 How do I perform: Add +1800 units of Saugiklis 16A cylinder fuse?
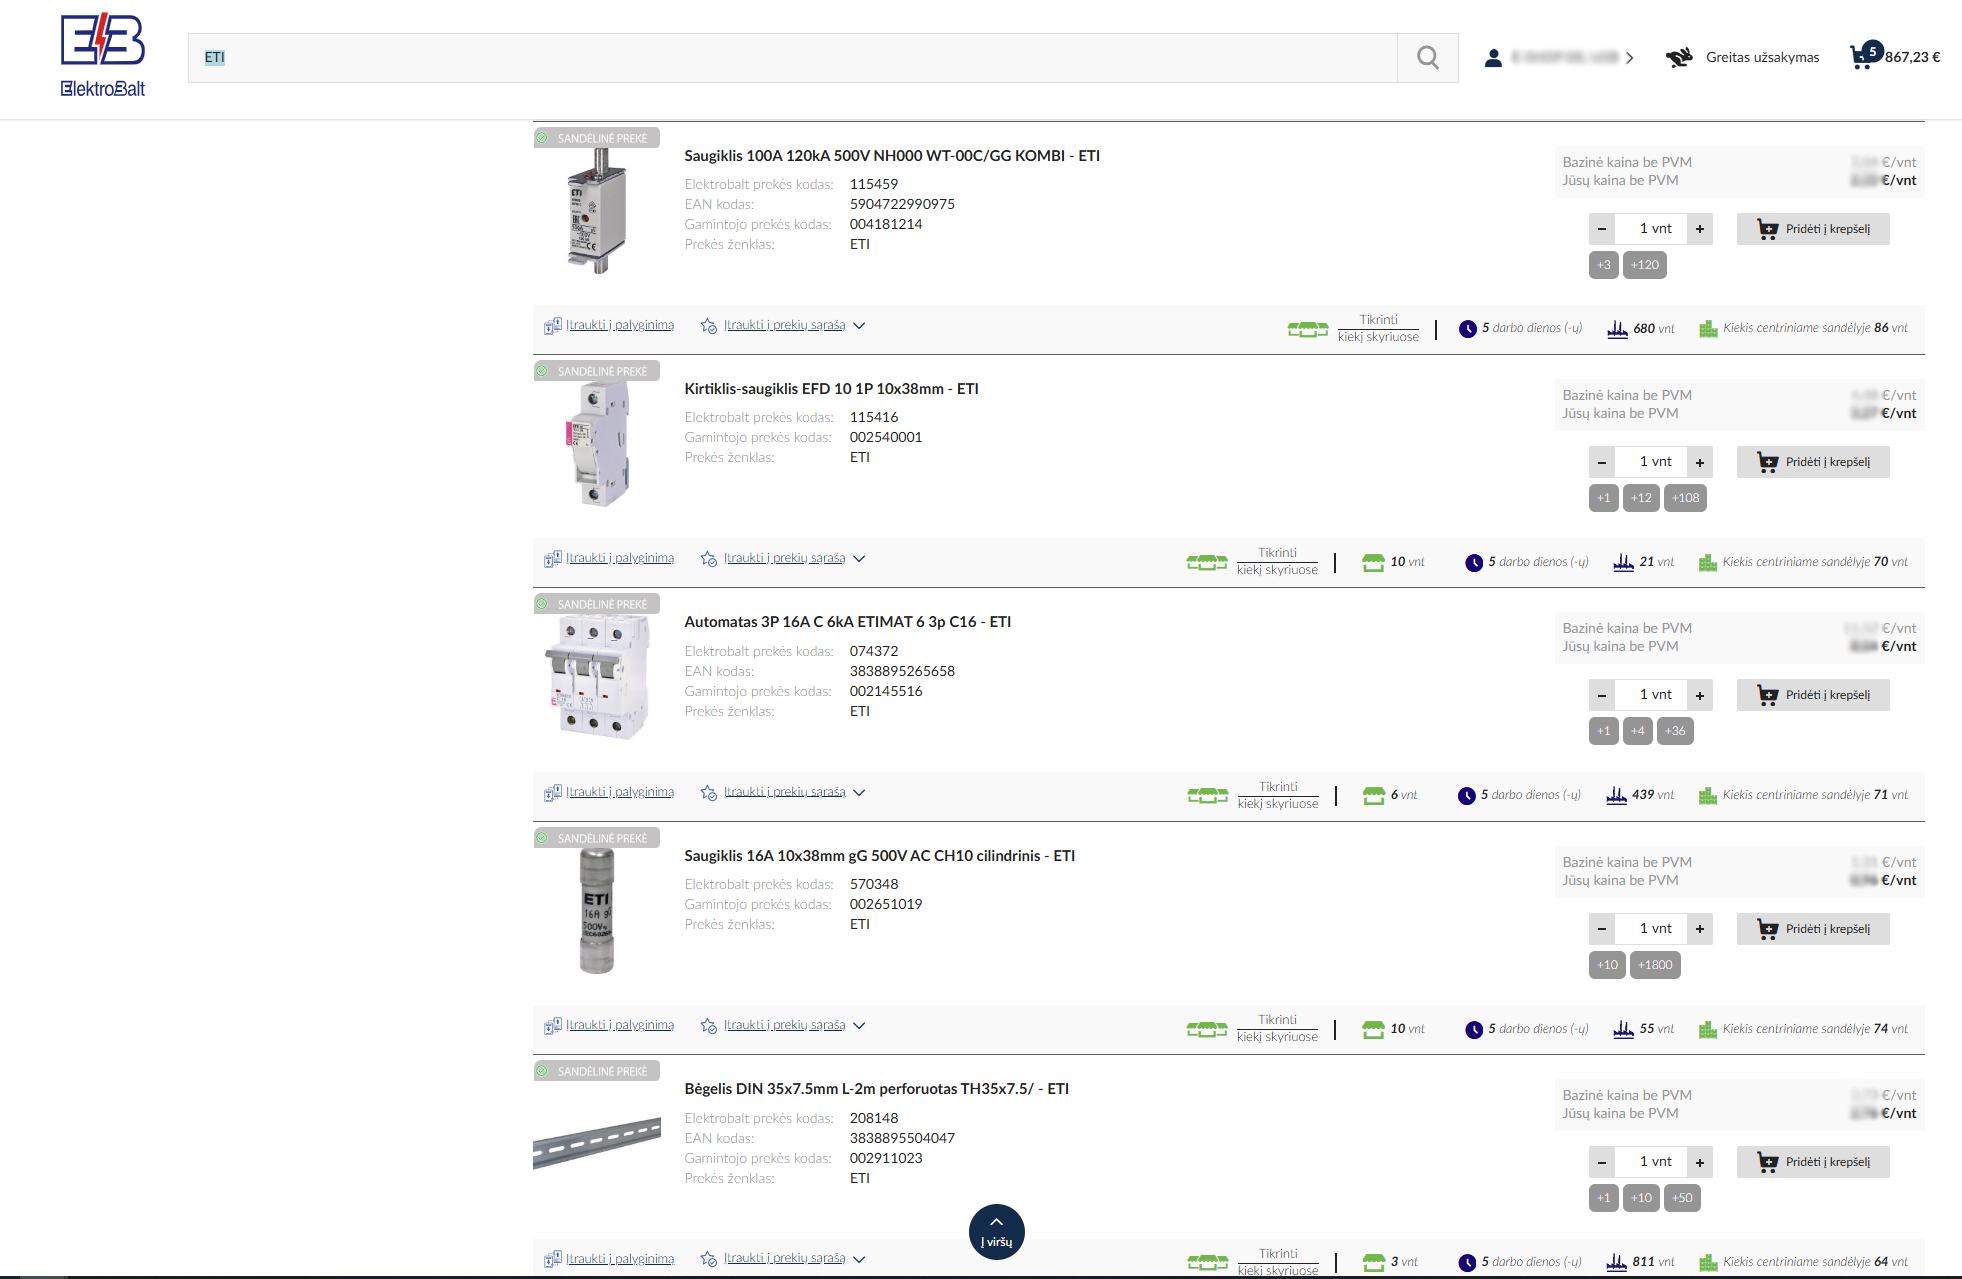[1655, 965]
